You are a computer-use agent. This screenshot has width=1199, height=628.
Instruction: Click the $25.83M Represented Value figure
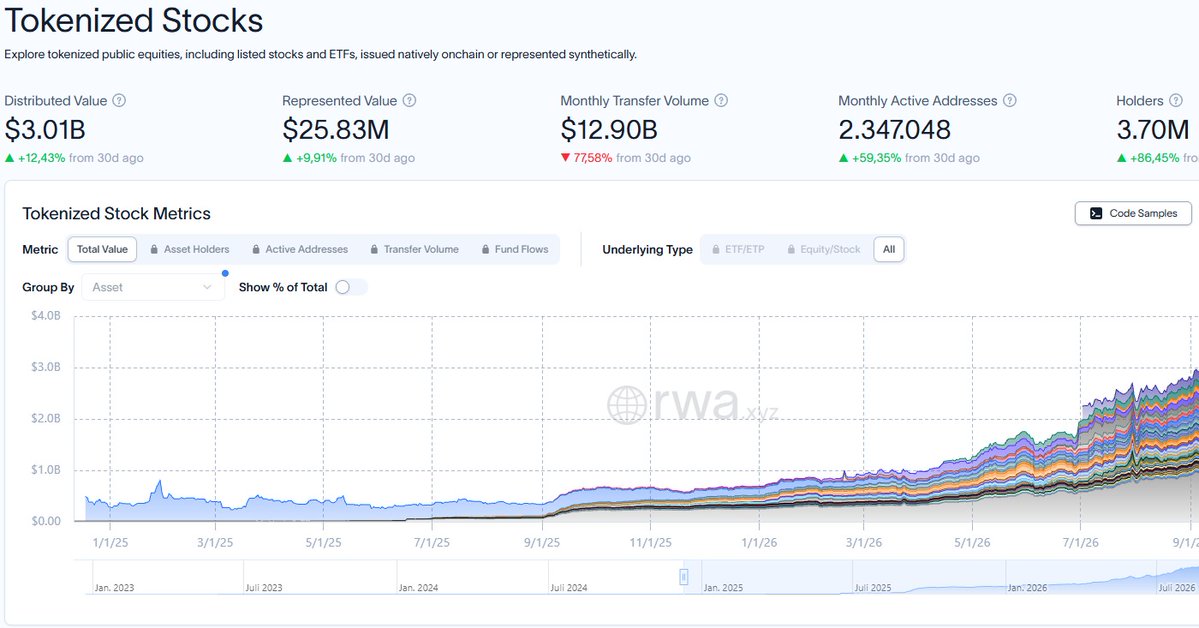[x=336, y=129]
